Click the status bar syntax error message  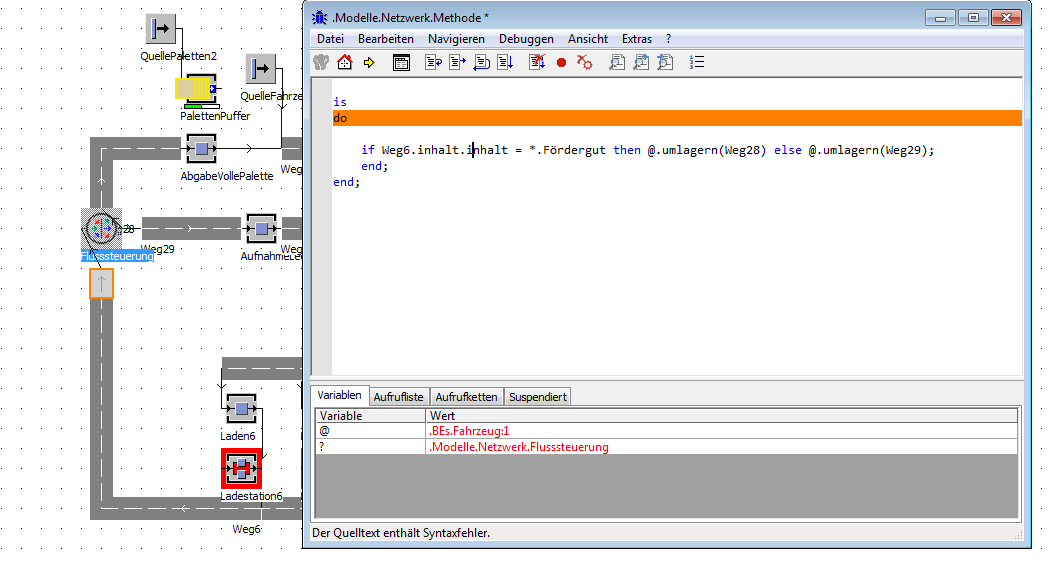(401, 533)
